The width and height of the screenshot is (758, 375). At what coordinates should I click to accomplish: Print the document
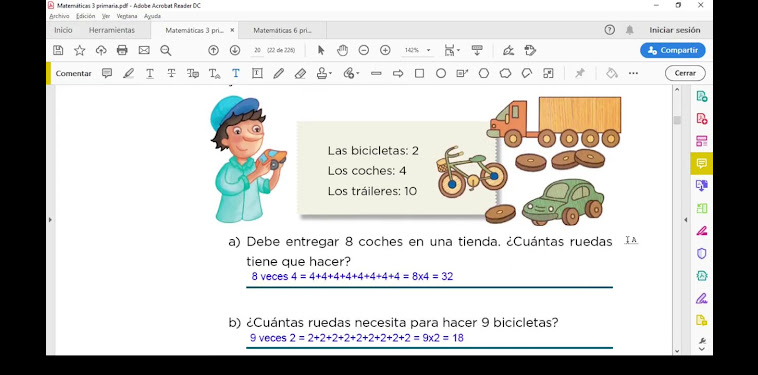(x=122, y=50)
